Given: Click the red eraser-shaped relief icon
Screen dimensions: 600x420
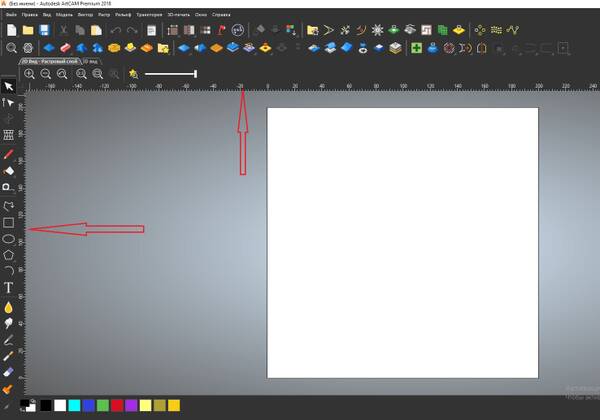Looking at the screenshot, I should (x=65, y=48).
